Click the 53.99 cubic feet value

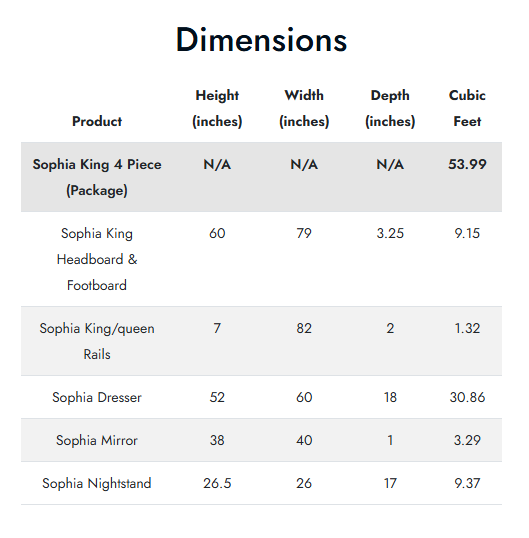pos(467,164)
